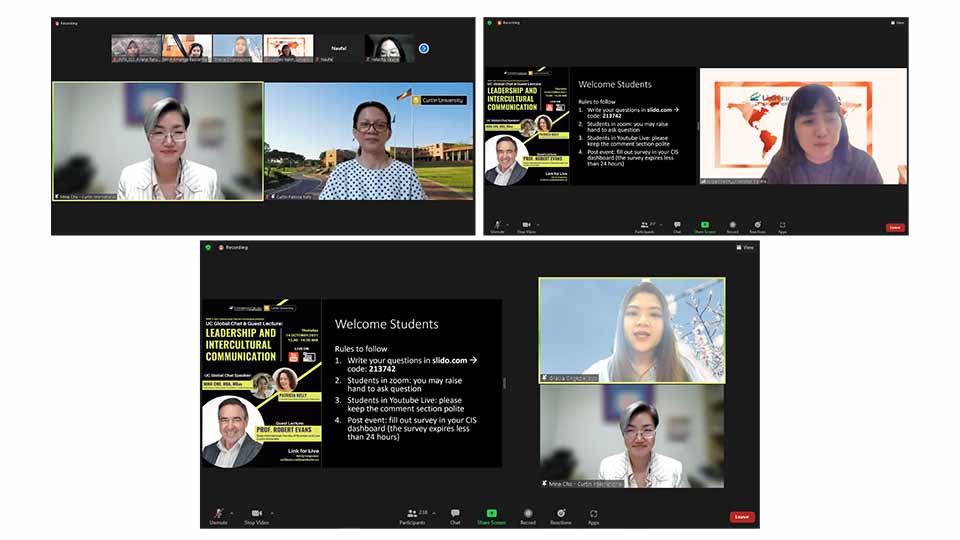Click Recording indicator in the top-left window

[x=67, y=23]
